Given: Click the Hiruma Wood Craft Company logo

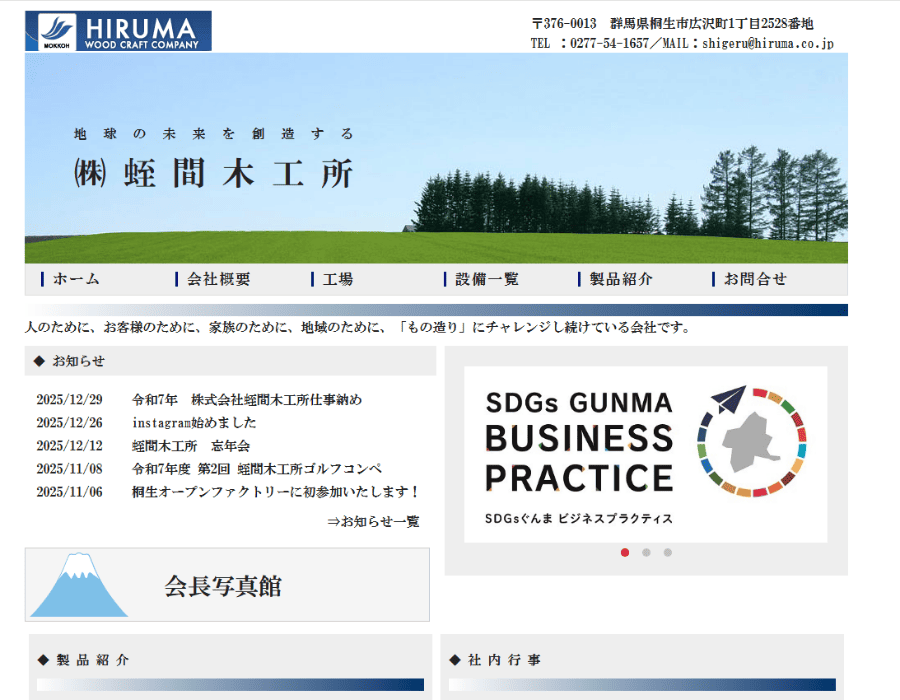Looking at the screenshot, I should coord(118,31).
